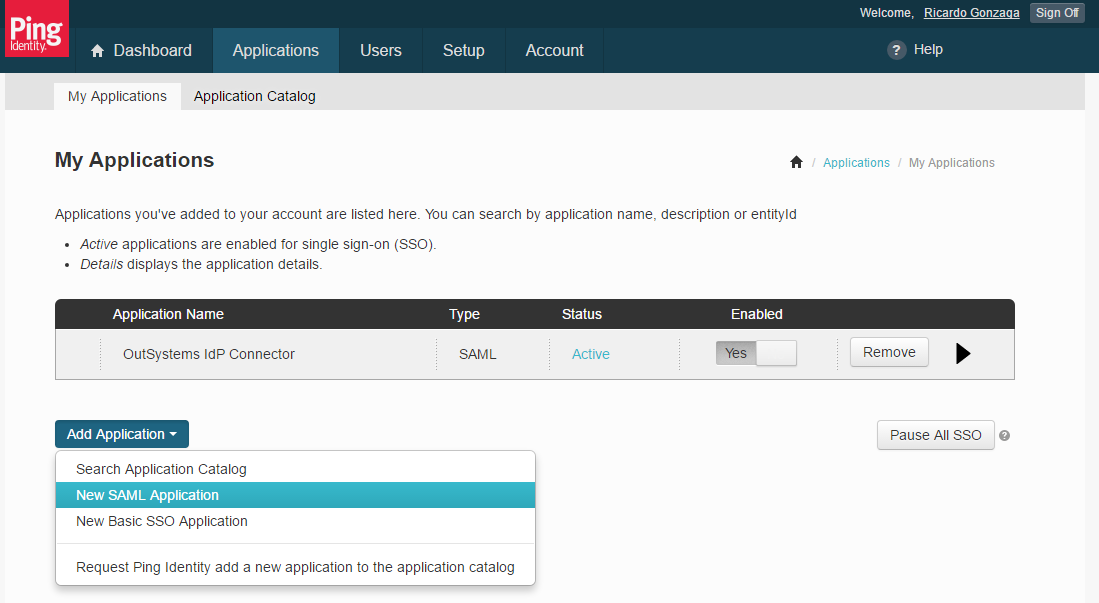This screenshot has width=1099, height=603.
Task: Open the Users section
Action: click(x=380, y=50)
